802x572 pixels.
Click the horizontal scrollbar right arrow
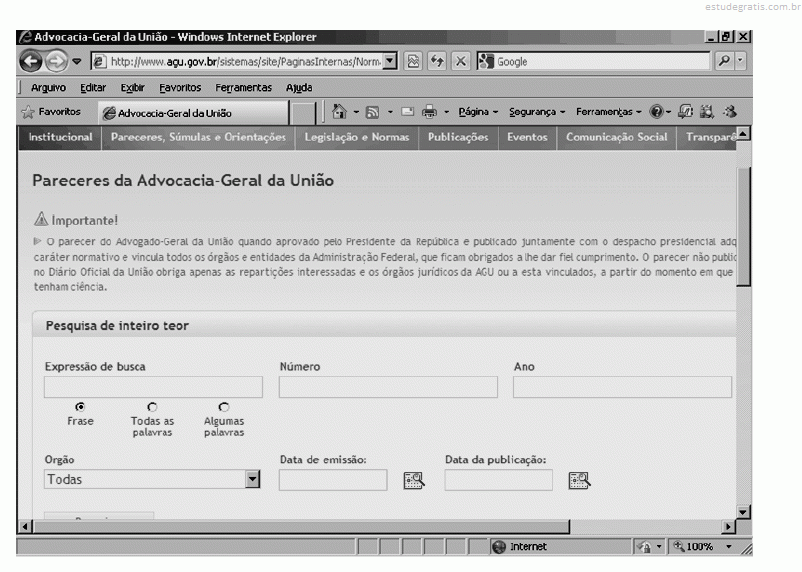click(x=728, y=526)
